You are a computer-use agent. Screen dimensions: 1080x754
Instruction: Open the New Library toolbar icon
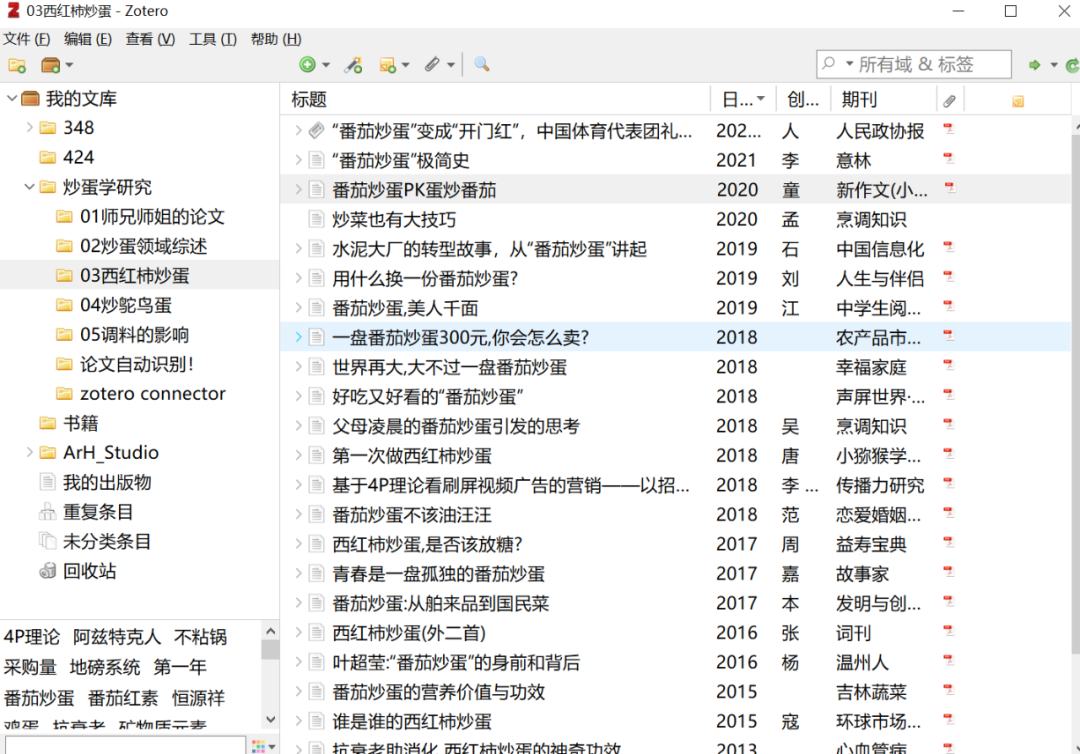click(50, 65)
